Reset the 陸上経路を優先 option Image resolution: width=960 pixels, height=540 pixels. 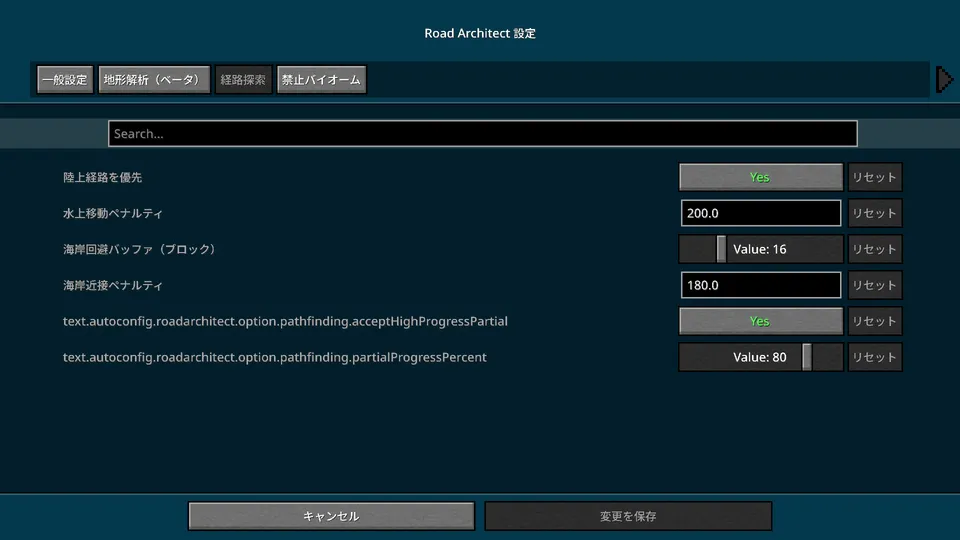pyautogui.click(x=874, y=177)
